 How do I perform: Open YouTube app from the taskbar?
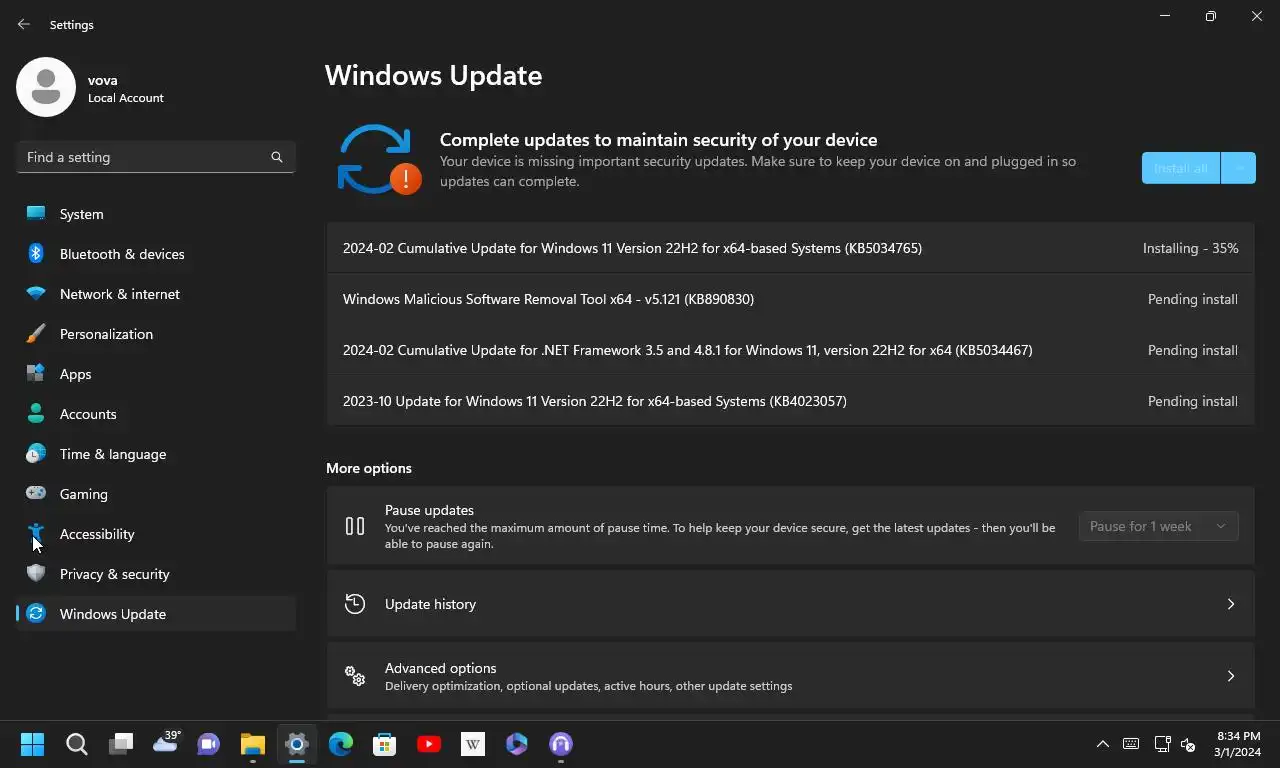429,744
